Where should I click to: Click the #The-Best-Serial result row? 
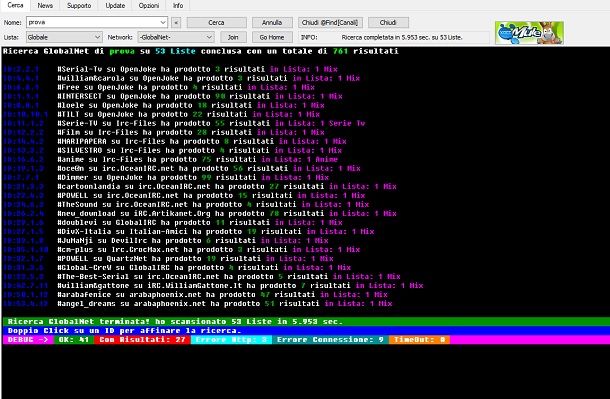point(229,276)
